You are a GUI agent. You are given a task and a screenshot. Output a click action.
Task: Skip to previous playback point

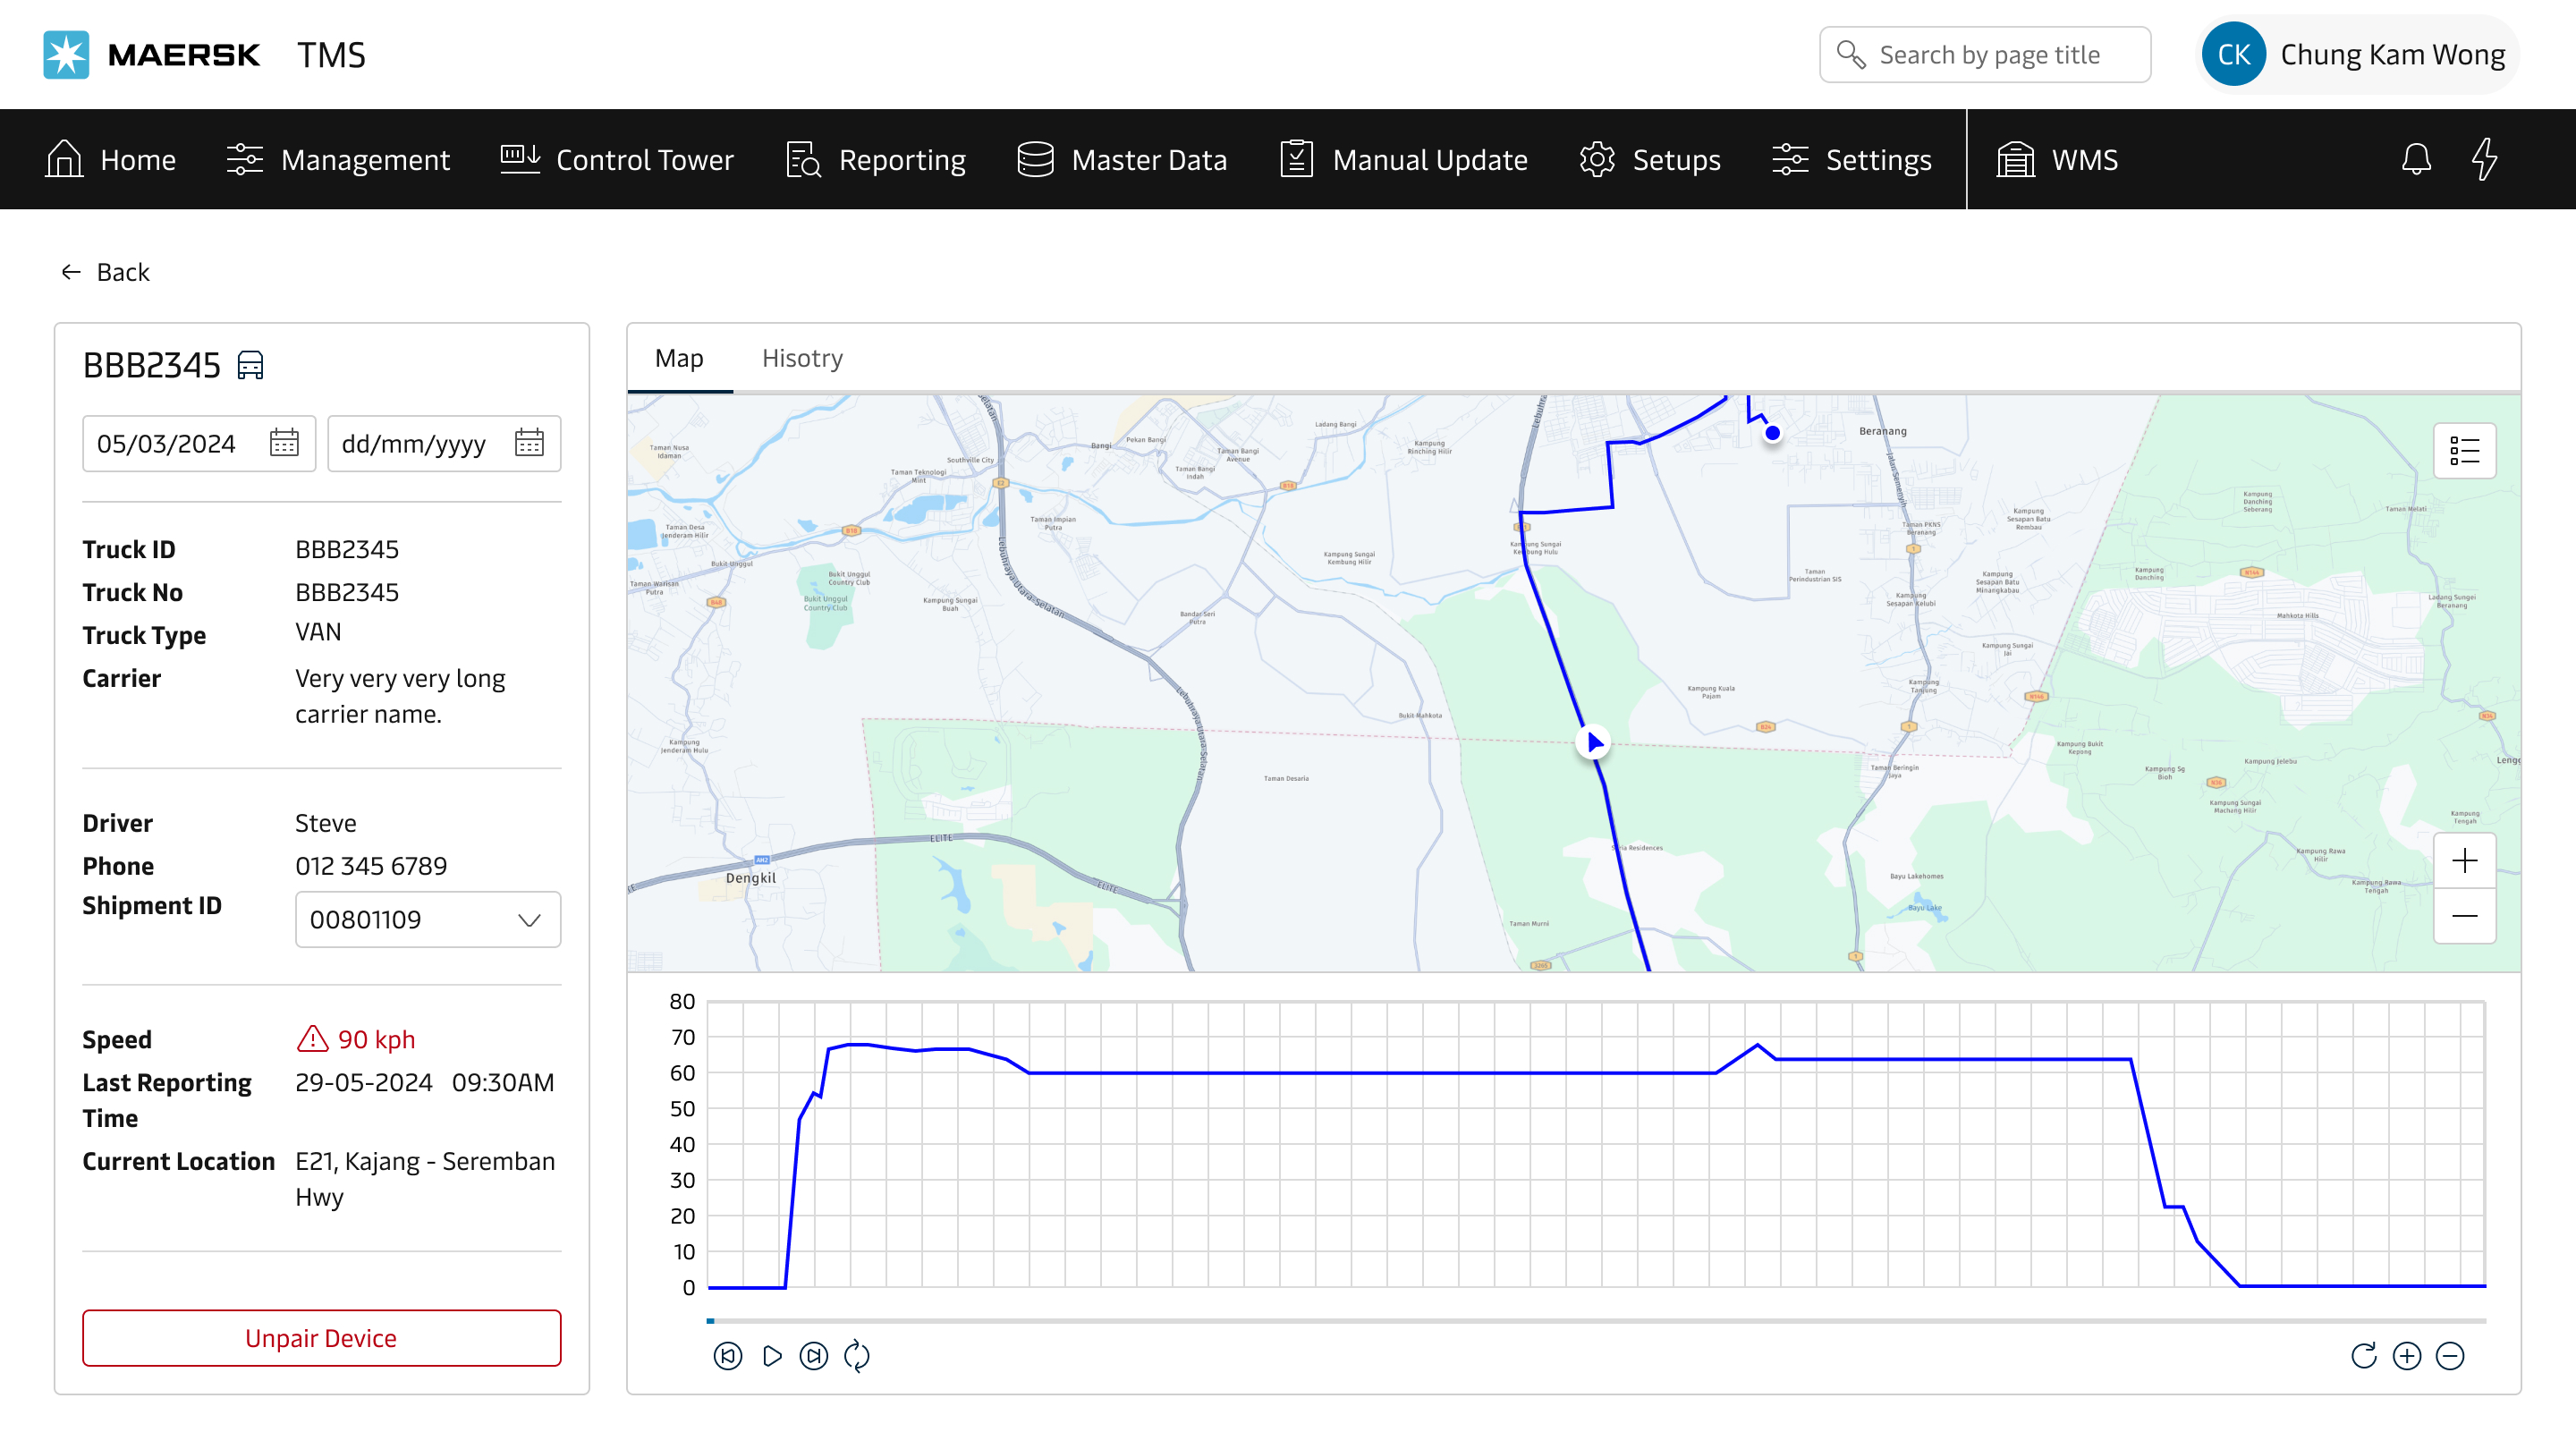727,1356
